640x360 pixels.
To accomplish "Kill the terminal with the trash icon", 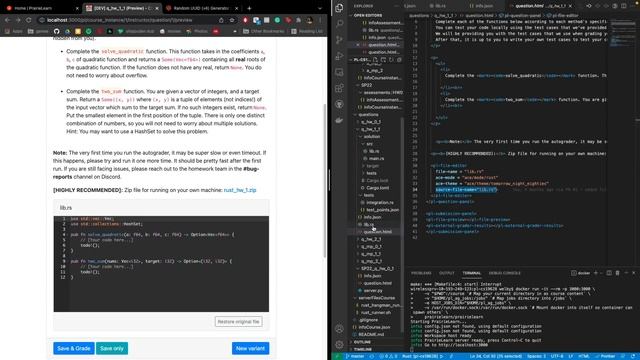I will click(x=617, y=273).
